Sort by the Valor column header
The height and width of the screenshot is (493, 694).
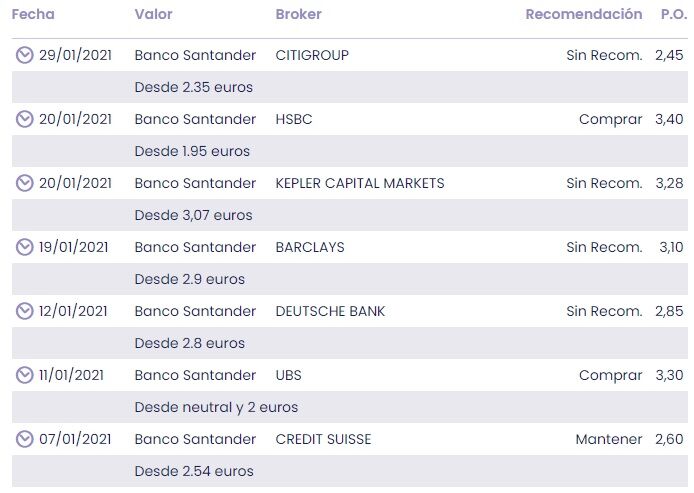pyautogui.click(x=153, y=14)
